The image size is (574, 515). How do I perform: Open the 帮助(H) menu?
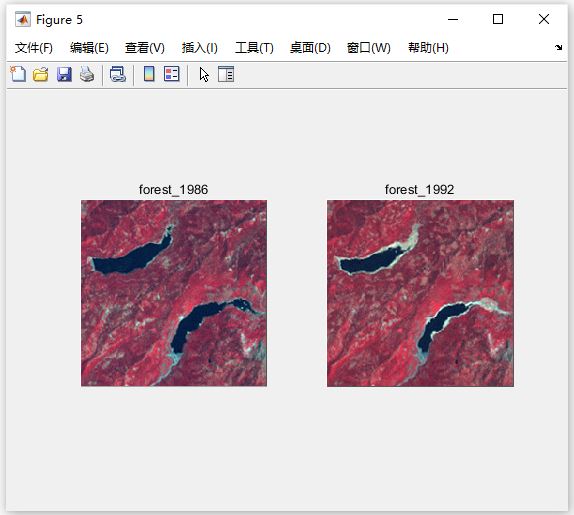click(x=428, y=48)
